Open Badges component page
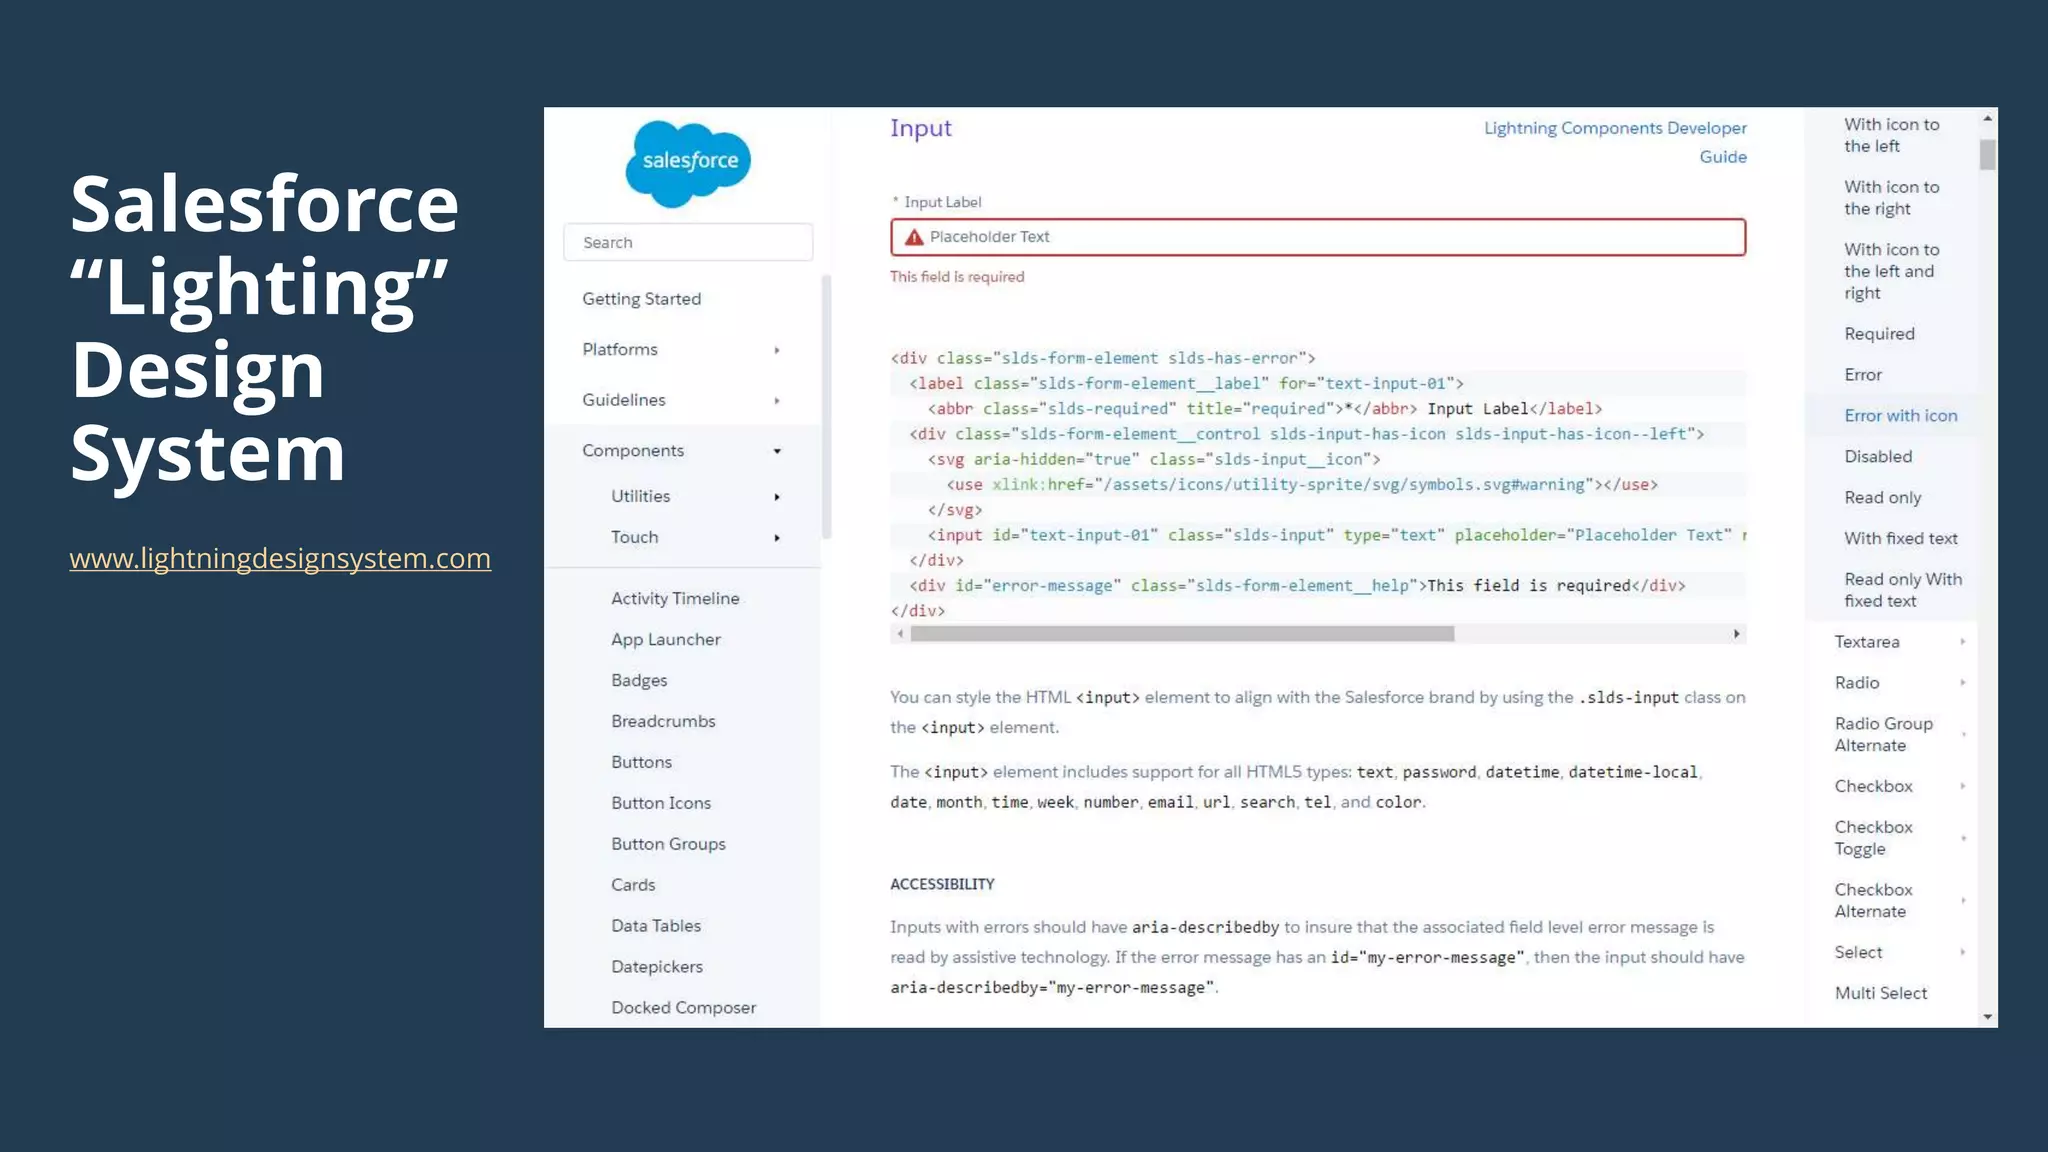The image size is (2048, 1152). (639, 680)
